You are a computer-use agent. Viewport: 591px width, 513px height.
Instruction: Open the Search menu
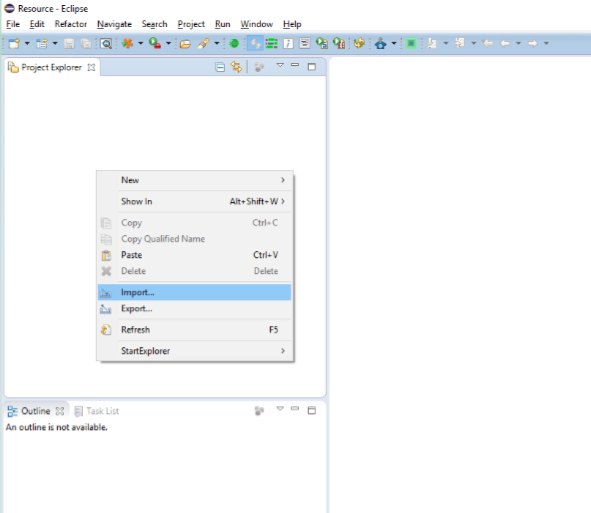pos(155,24)
